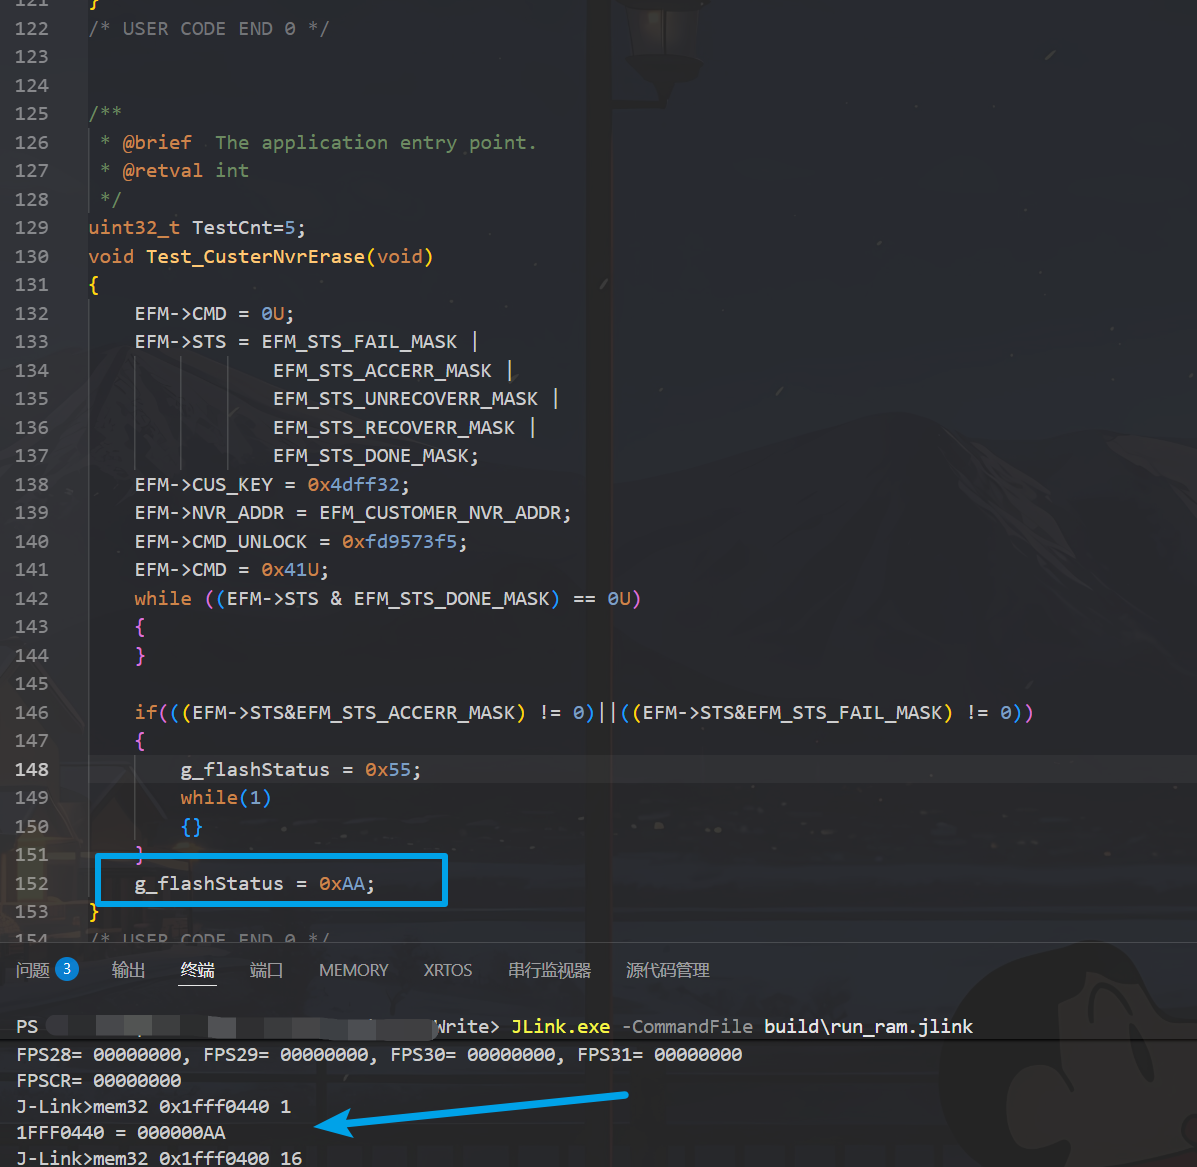Screen dimensions: 1197x1167
Task: Click FPS31= 00000000 in terminal output
Action: point(660,1055)
